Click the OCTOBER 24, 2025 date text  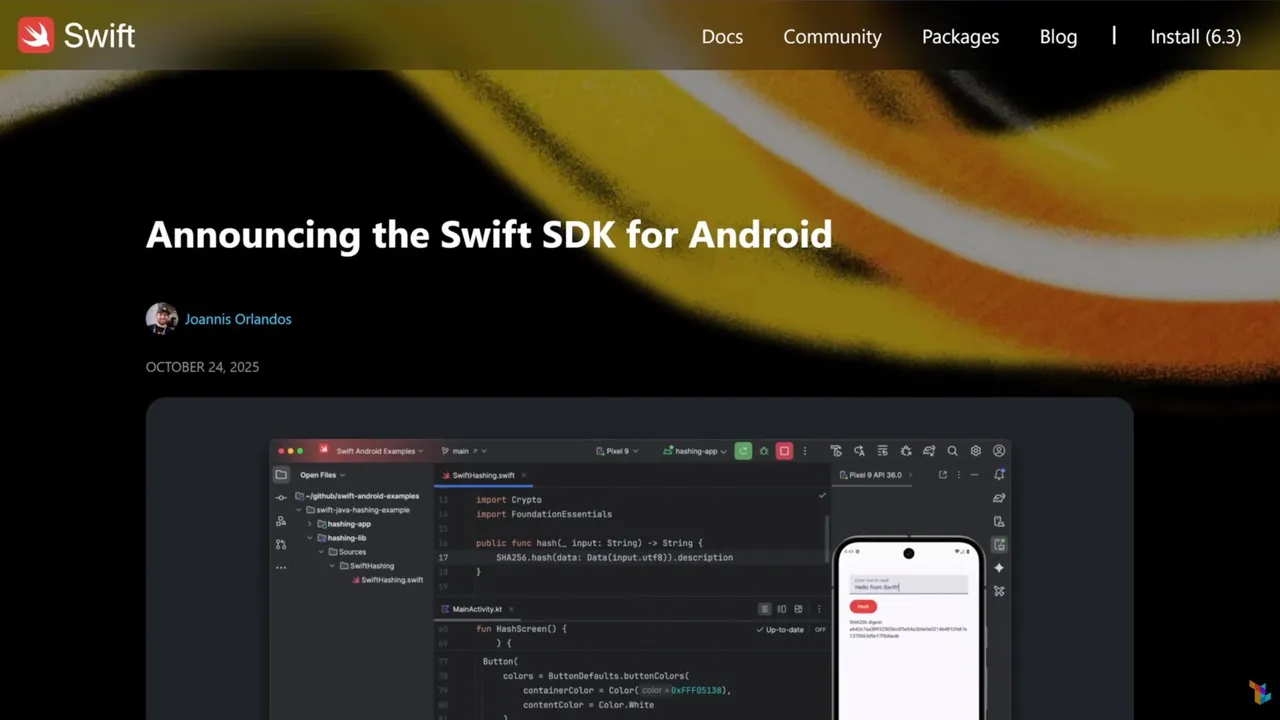(x=202, y=367)
